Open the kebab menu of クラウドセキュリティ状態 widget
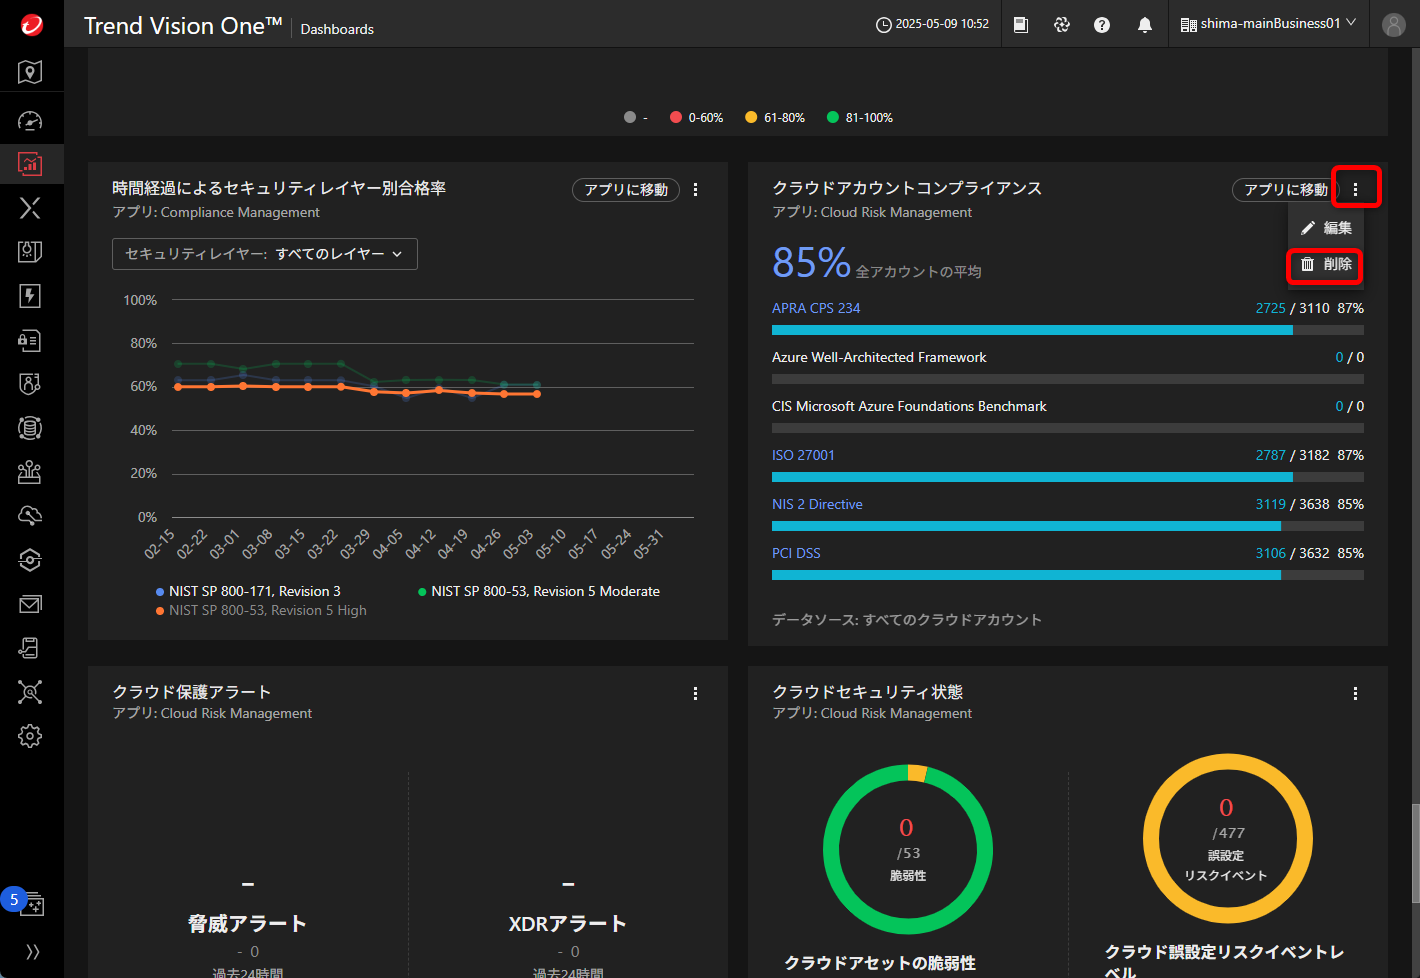 1356,693
